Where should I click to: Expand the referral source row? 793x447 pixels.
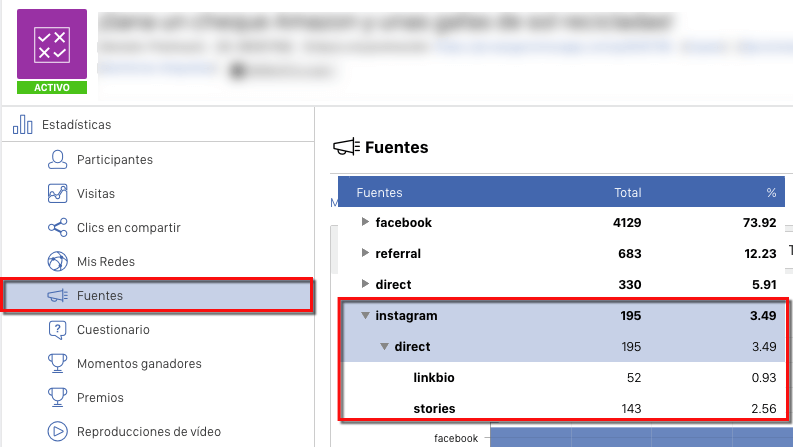(x=365, y=254)
